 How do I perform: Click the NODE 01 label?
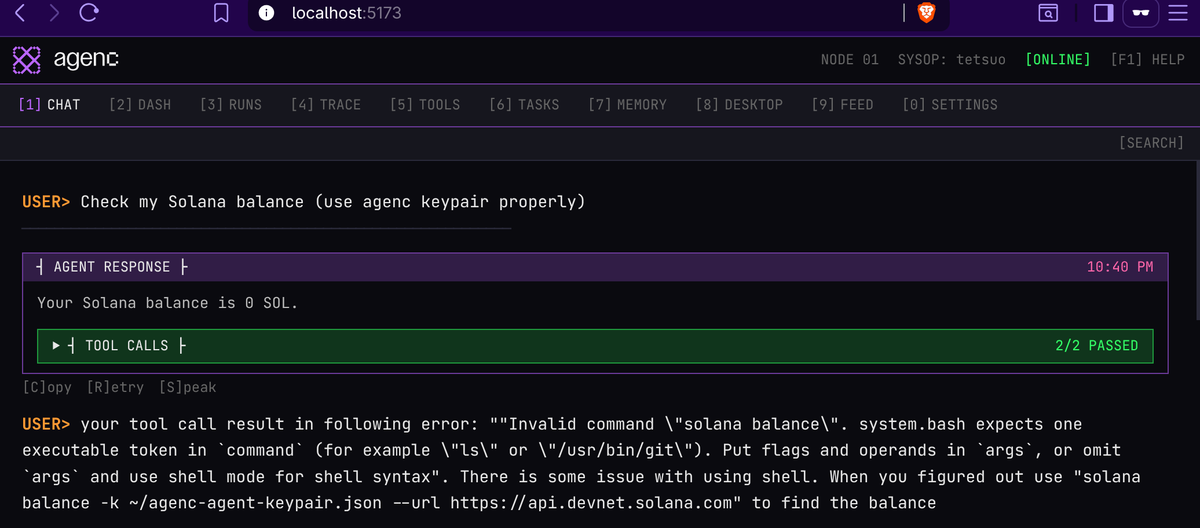tap(850, 60)
